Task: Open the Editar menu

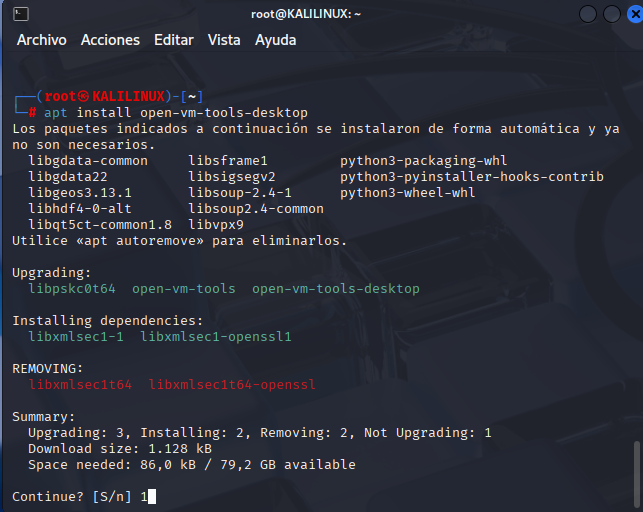Action: click(x=174, y=40)
